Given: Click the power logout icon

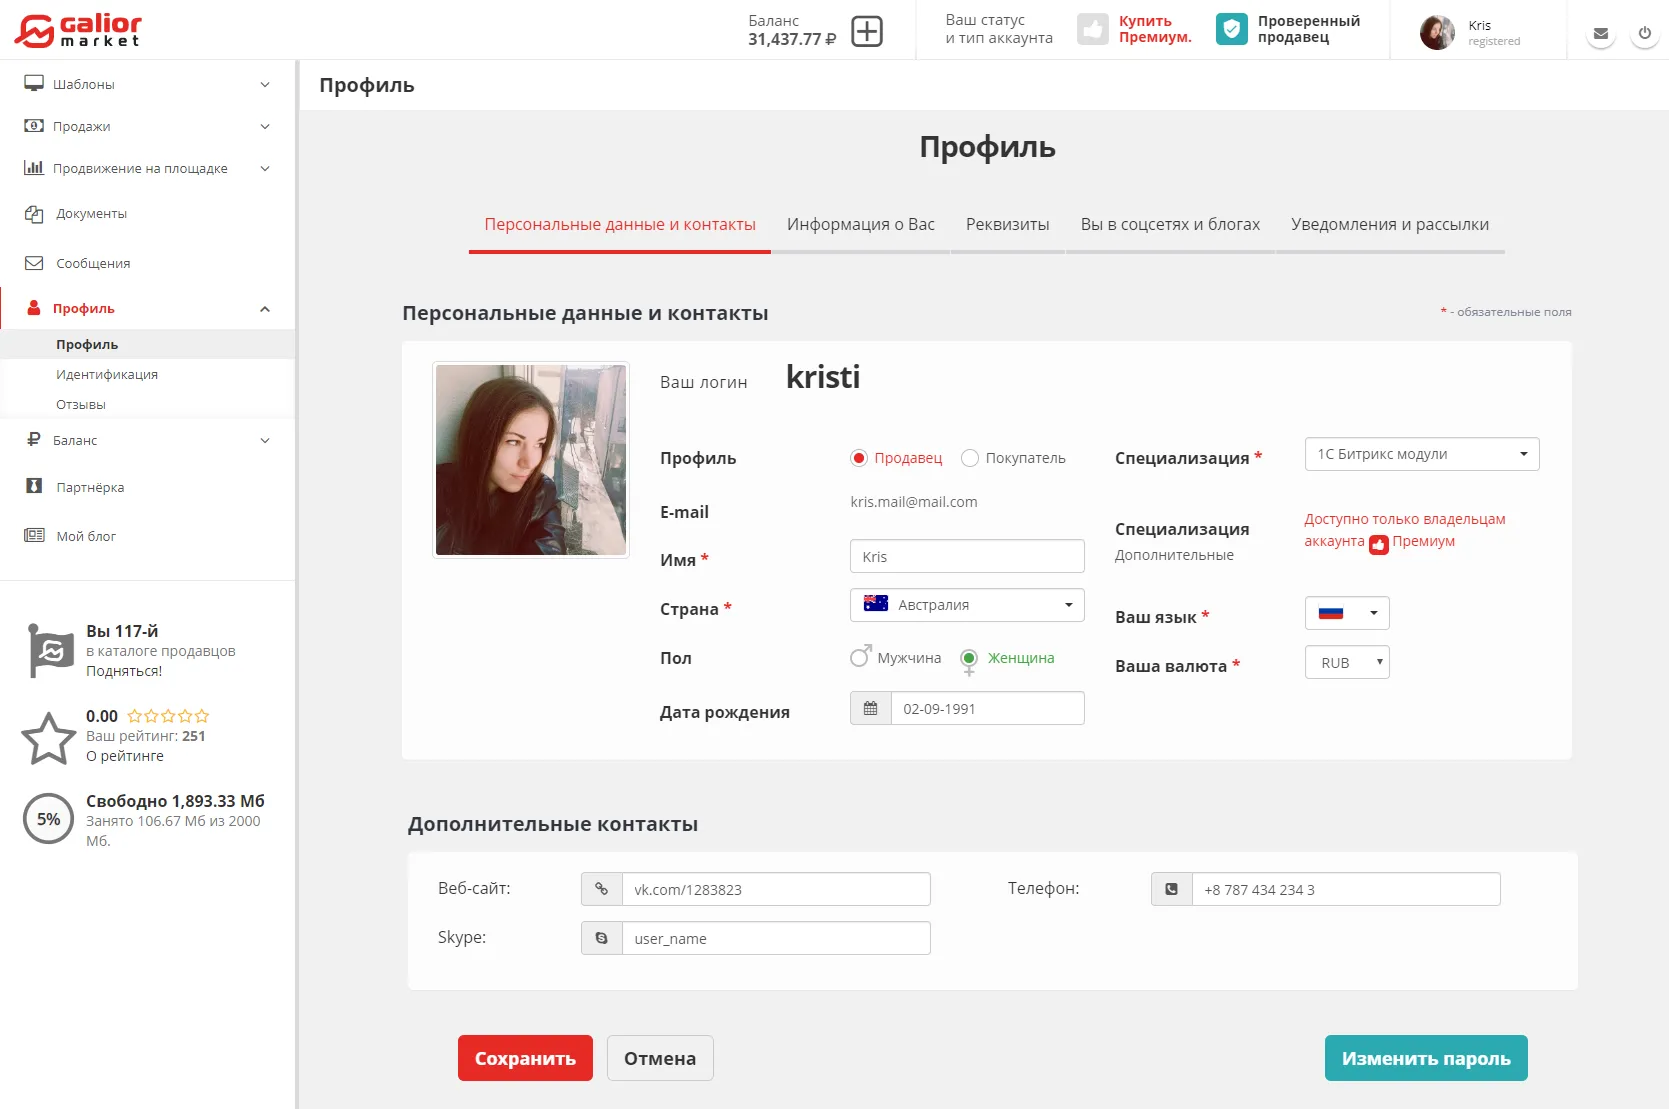Looking at the screenshot, I should (1644, 34).
